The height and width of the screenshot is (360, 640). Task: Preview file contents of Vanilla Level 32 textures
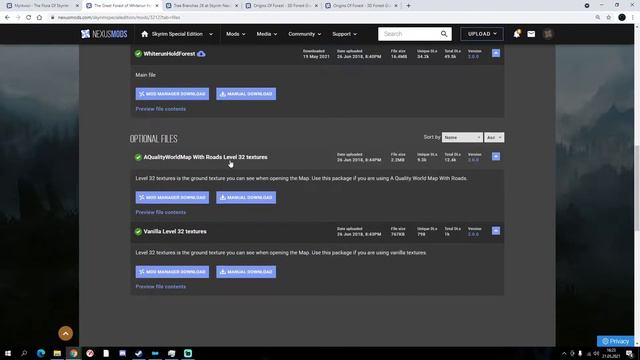[x=160, y=287]
